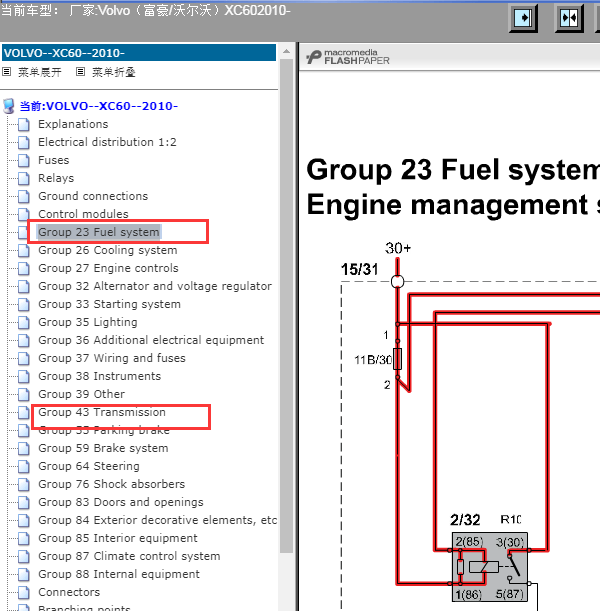Select Group 23 Fuel system entry
600x611 pixels.
point(99,232)
